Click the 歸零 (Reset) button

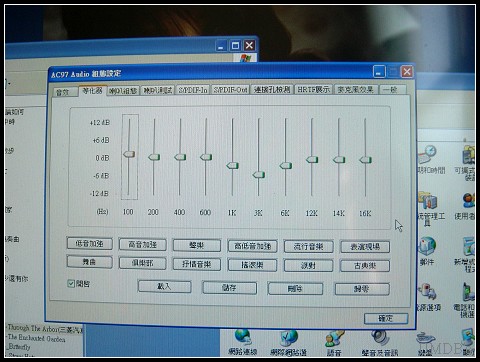click(362, 289)
